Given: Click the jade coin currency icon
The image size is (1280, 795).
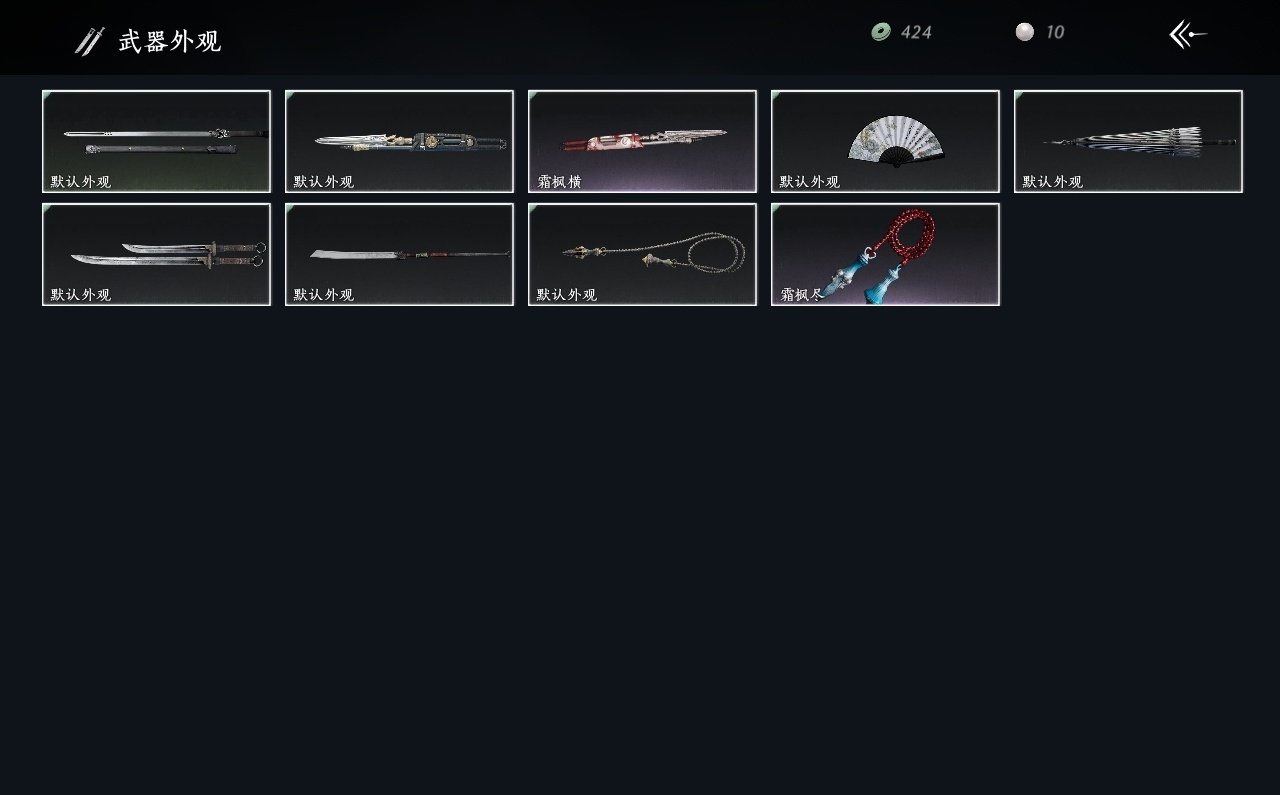Looking at the screenshot, I should coord(881,32).
